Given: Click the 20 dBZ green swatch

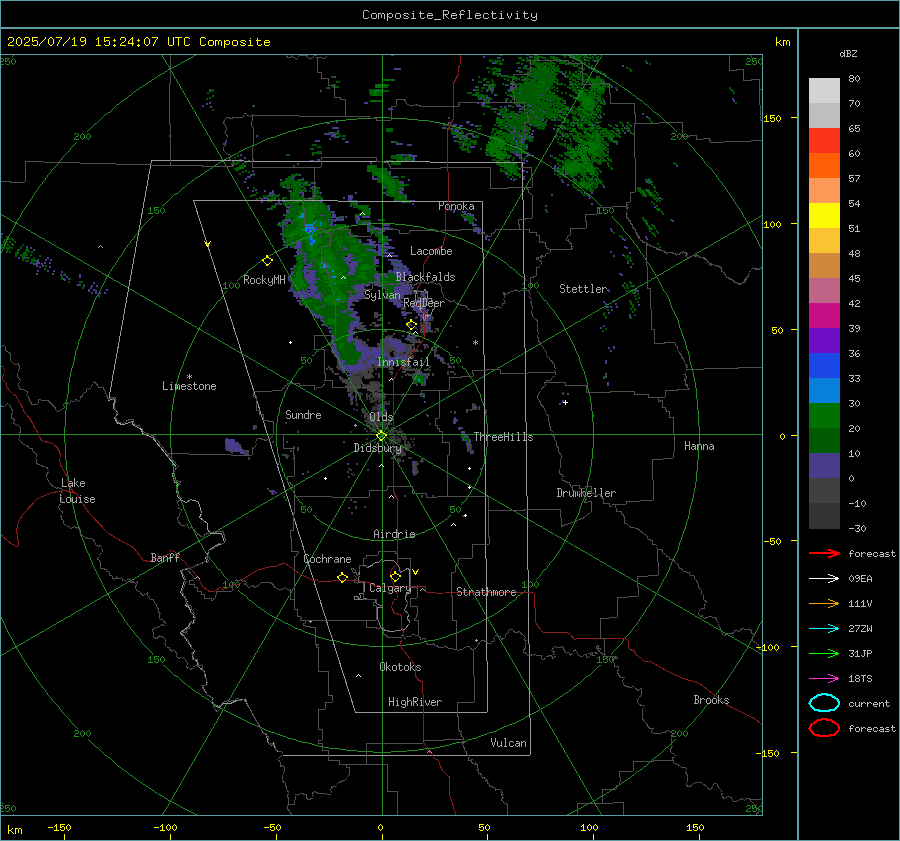Looking at the screenshot, I should [x=824, y=416].
